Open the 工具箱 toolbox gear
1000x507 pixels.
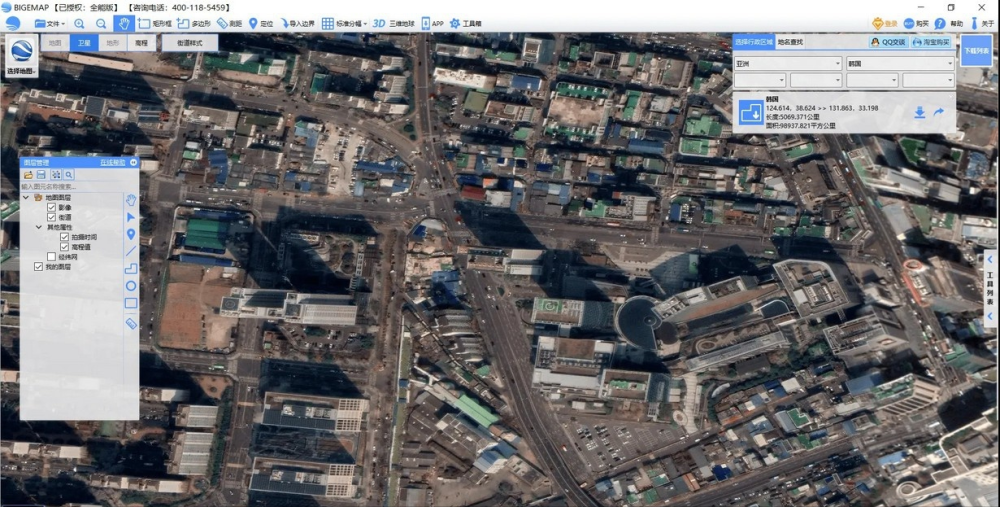466,24
